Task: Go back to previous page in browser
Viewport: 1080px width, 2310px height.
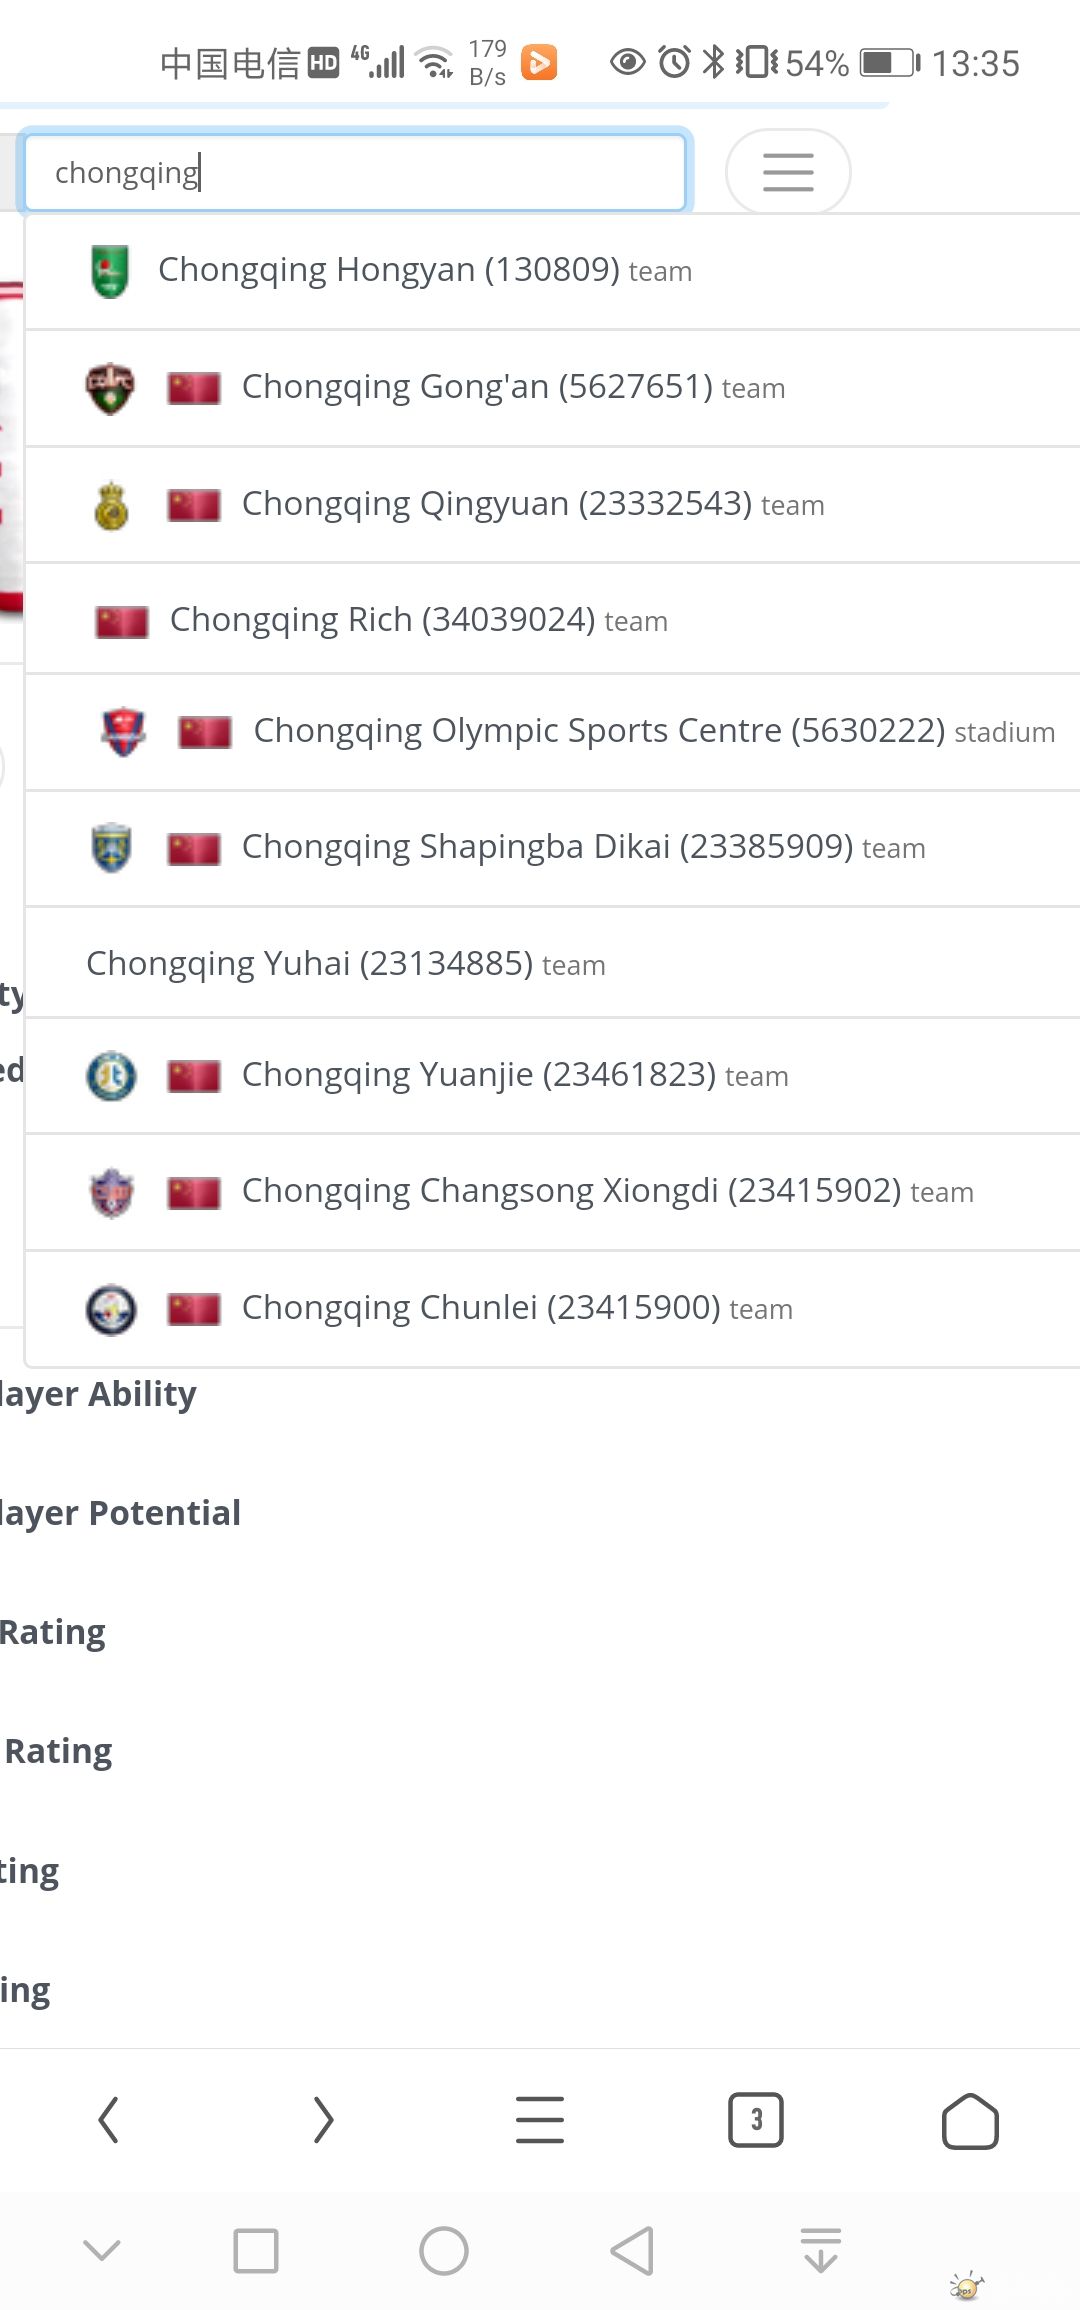Action: (x=108, y=2120)
